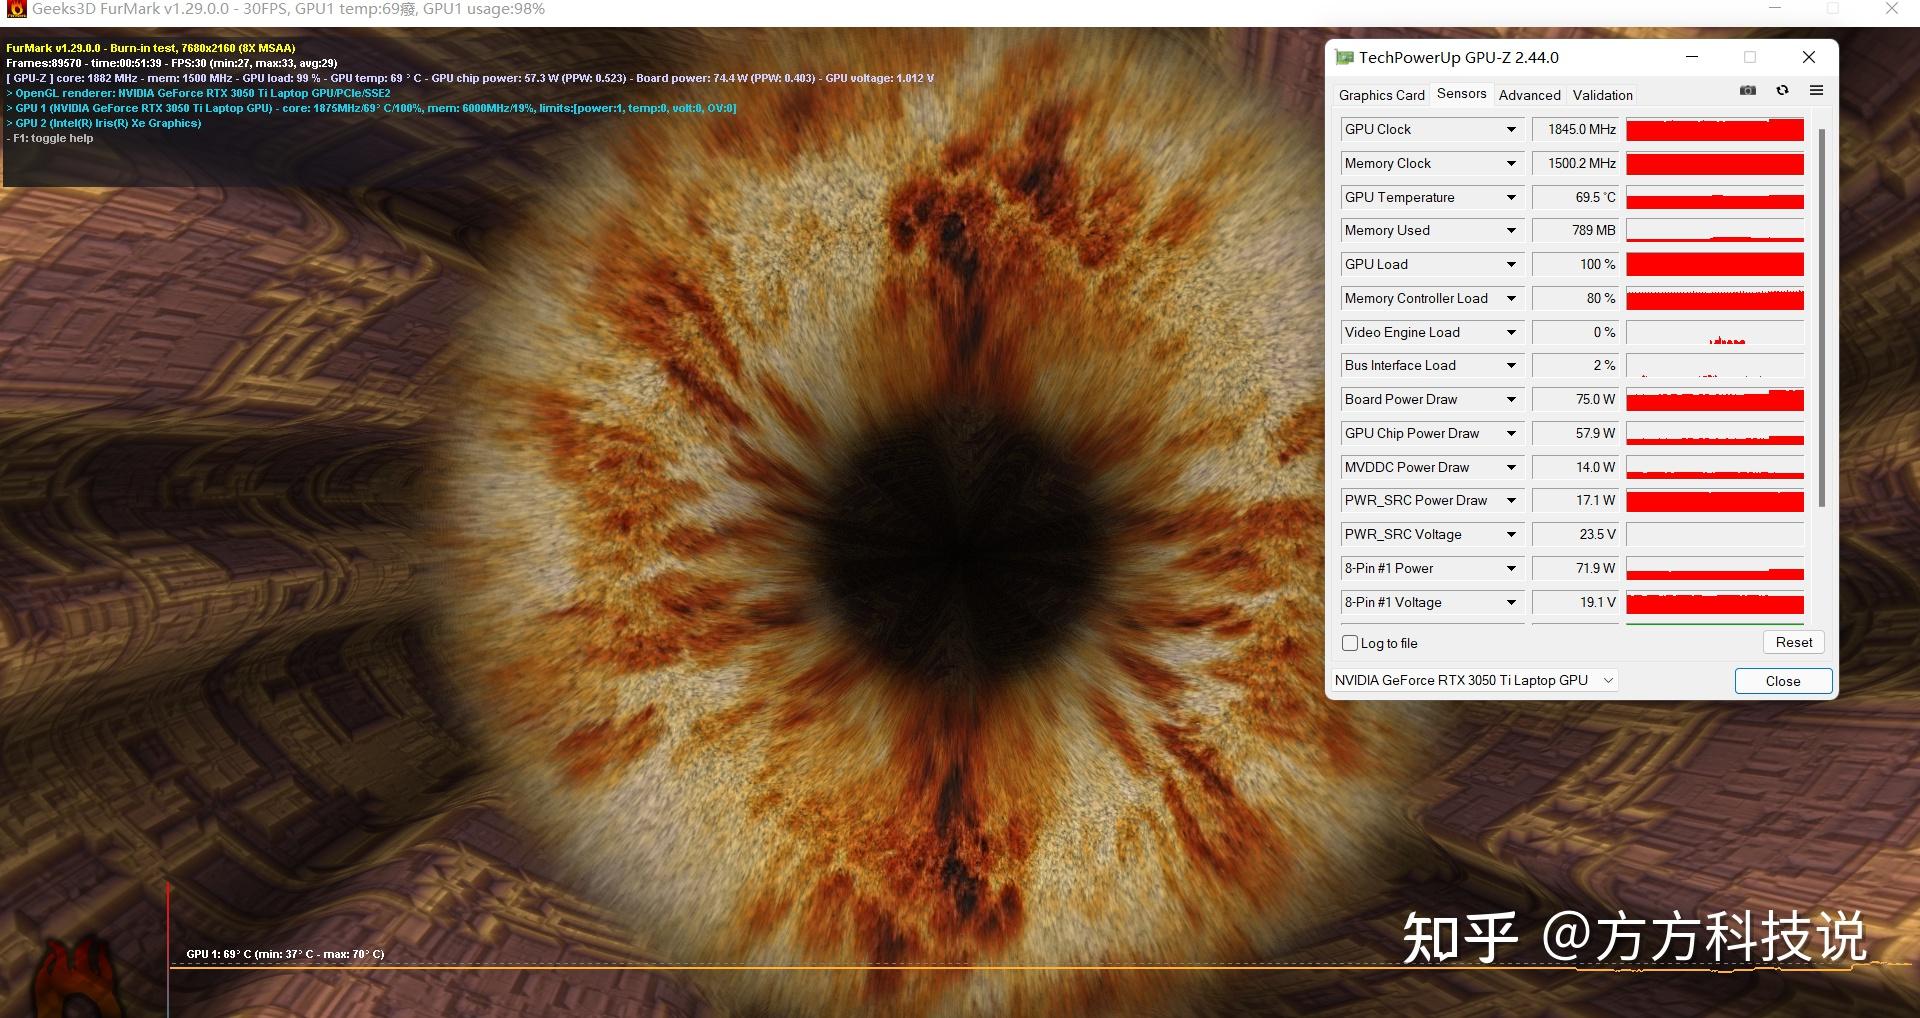Click the Reset button
This screenshot has height=1018, width=1920.
pyautogui.click(x=1794, y=643)
